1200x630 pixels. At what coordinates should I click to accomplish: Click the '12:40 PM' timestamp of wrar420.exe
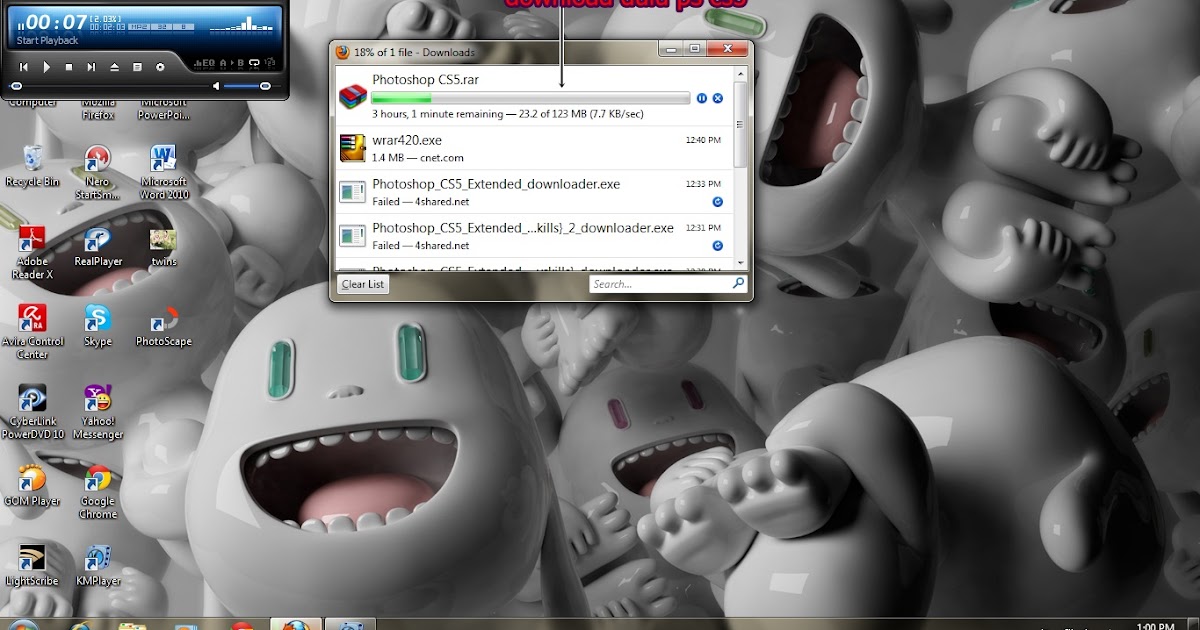point(703,140)
